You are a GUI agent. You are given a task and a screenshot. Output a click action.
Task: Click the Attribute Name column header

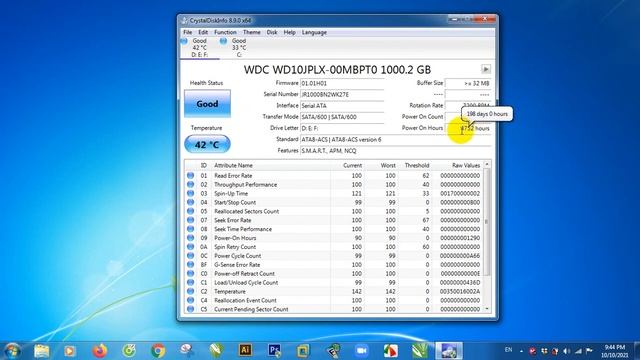(x=271, y=165)
